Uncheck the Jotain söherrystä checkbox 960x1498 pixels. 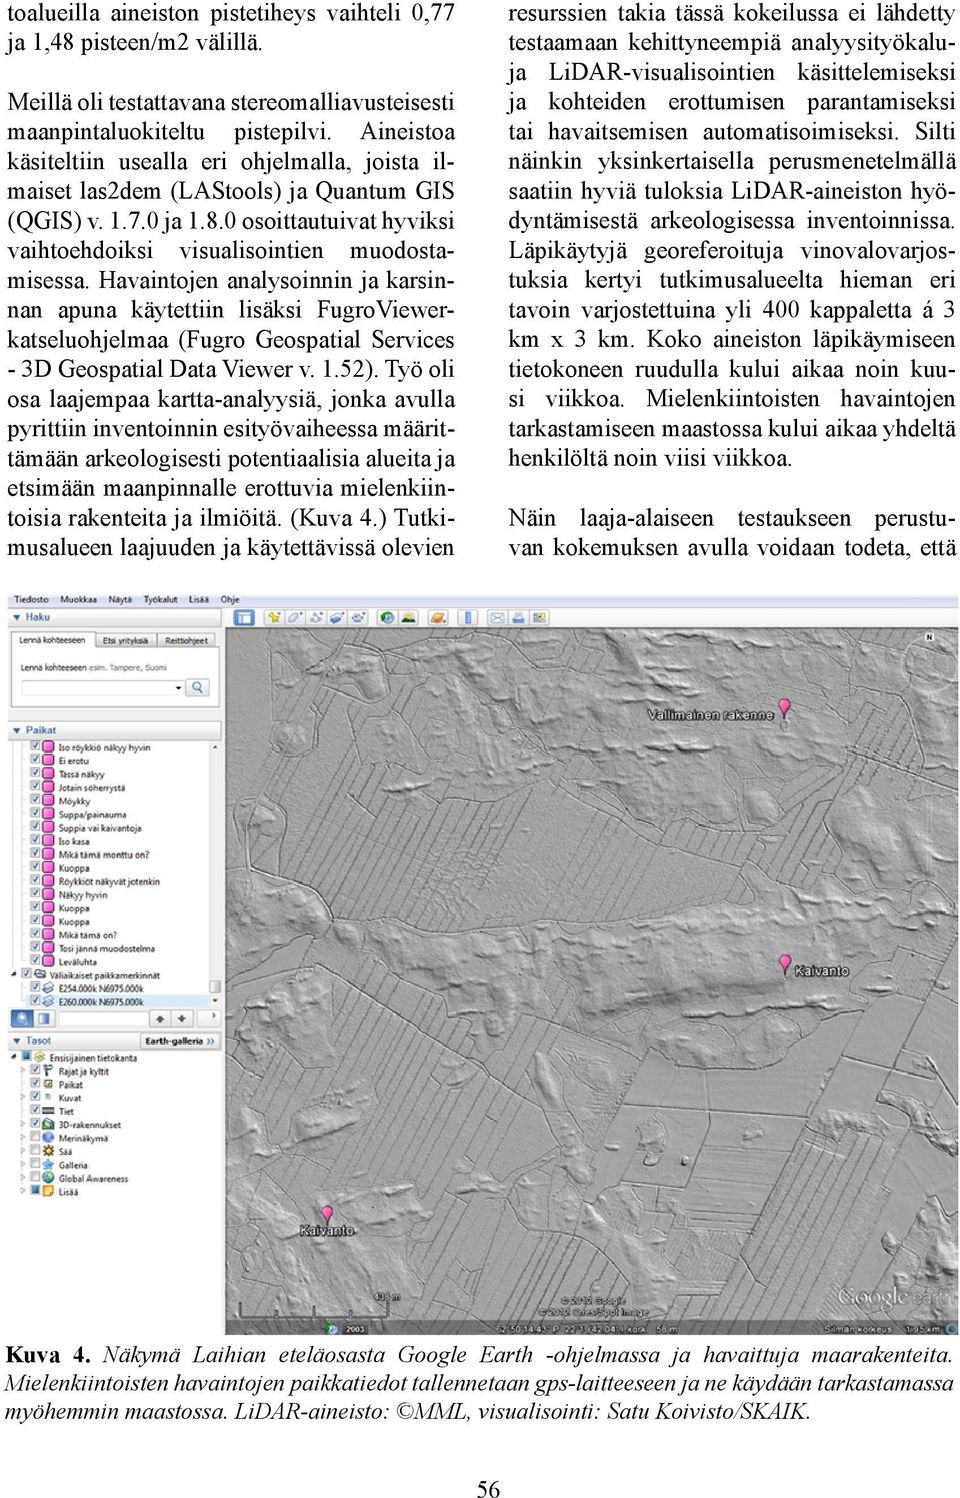pos(35,786)
